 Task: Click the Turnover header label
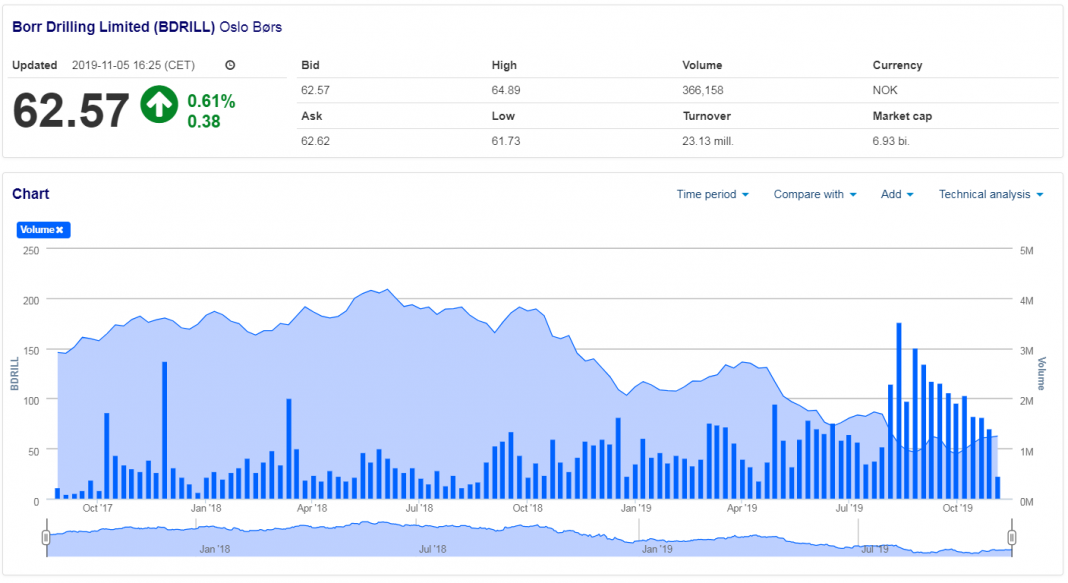click(x=706, y=116)
